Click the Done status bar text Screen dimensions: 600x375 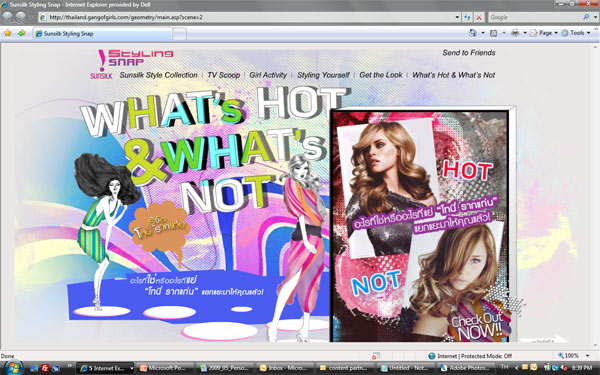click(x=8, y=356)
